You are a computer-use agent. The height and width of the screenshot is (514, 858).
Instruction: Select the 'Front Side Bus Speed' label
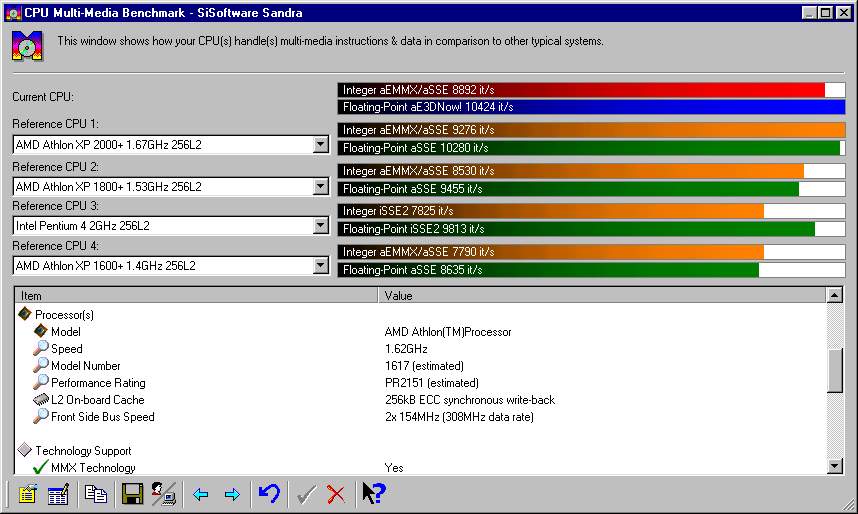click(102, 417)
